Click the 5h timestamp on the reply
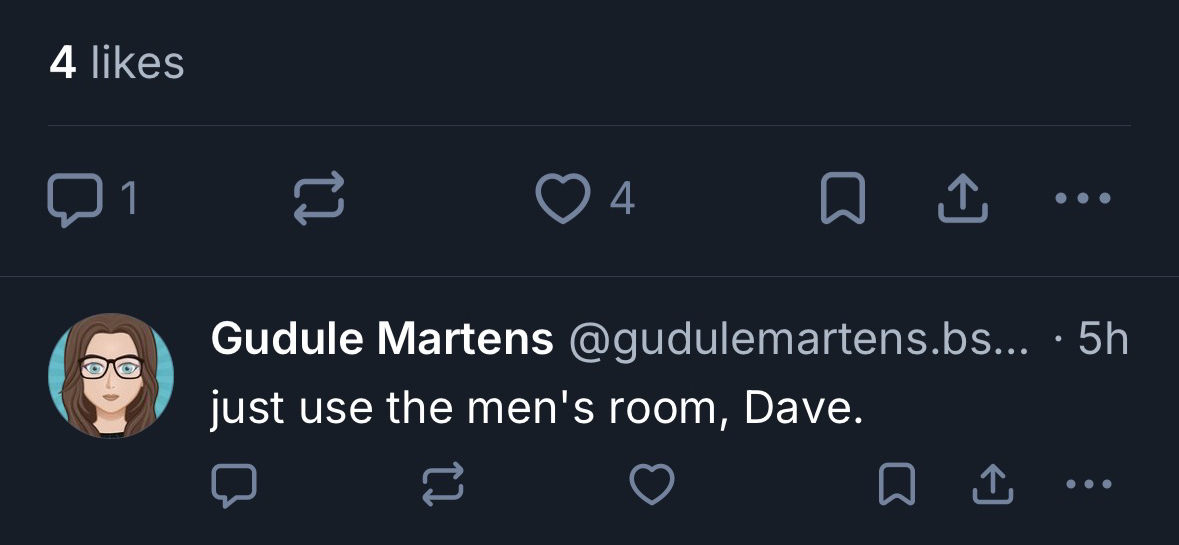 pos(1103,341)
